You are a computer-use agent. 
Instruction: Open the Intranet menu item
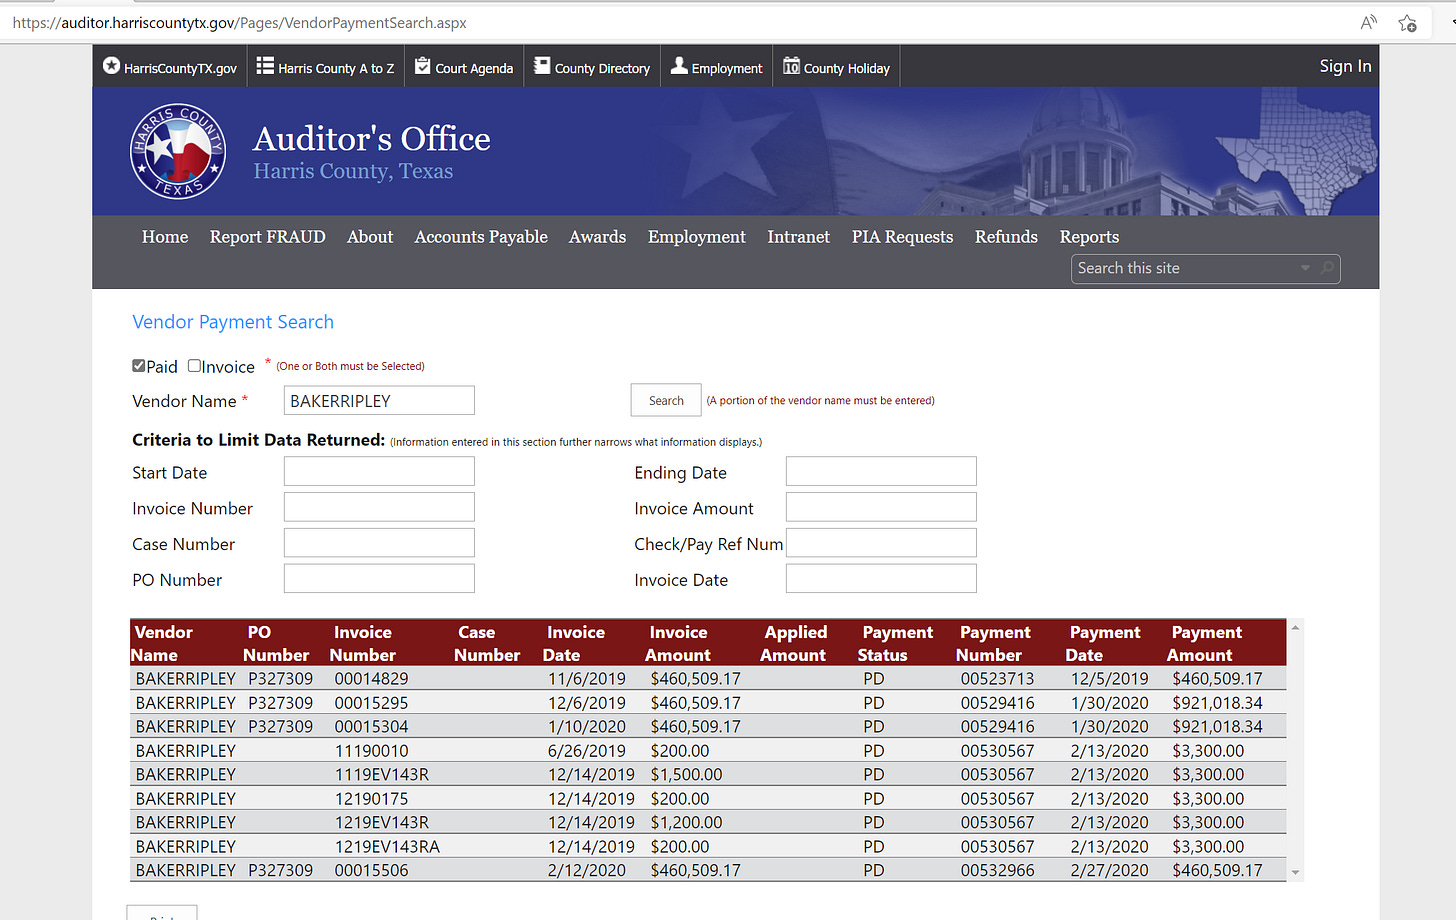[799, 237]
